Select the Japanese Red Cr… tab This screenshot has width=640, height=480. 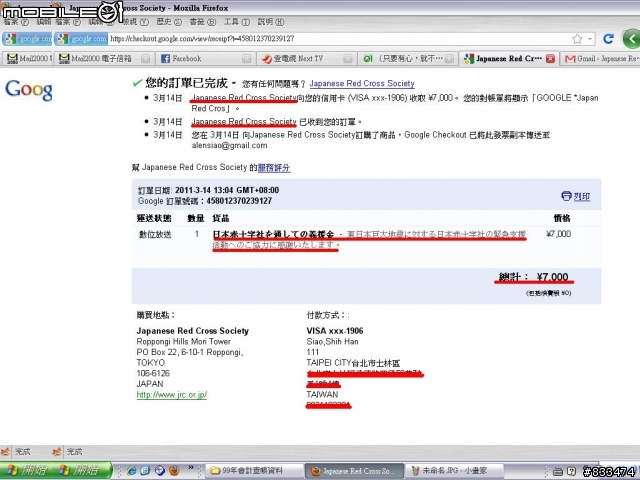pos(509,59)
